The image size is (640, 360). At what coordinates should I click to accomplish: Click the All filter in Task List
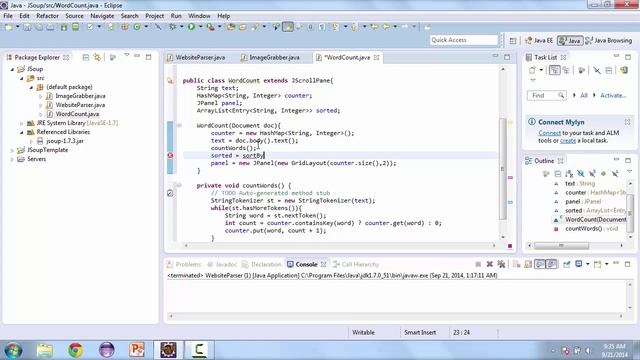click(584, 96)
